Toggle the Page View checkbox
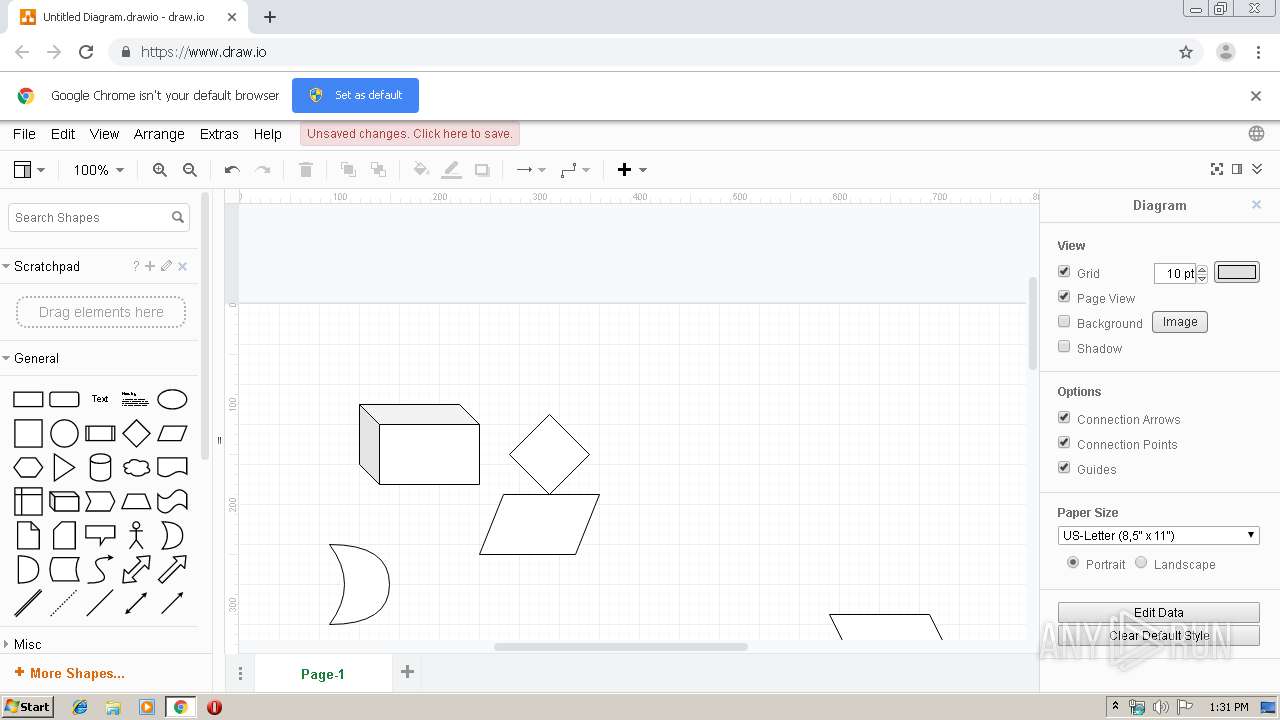1280x720 pixels. tap(1064, 297)
